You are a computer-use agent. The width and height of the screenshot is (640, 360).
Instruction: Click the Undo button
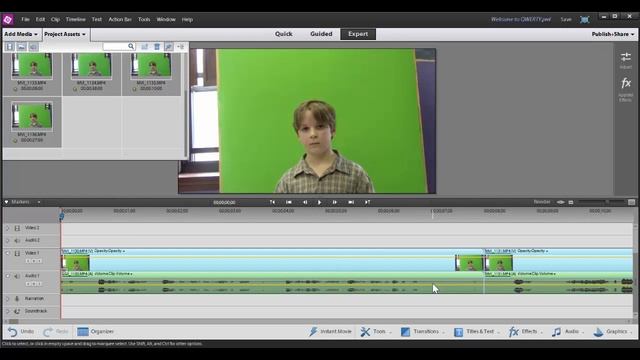(21, 331)
